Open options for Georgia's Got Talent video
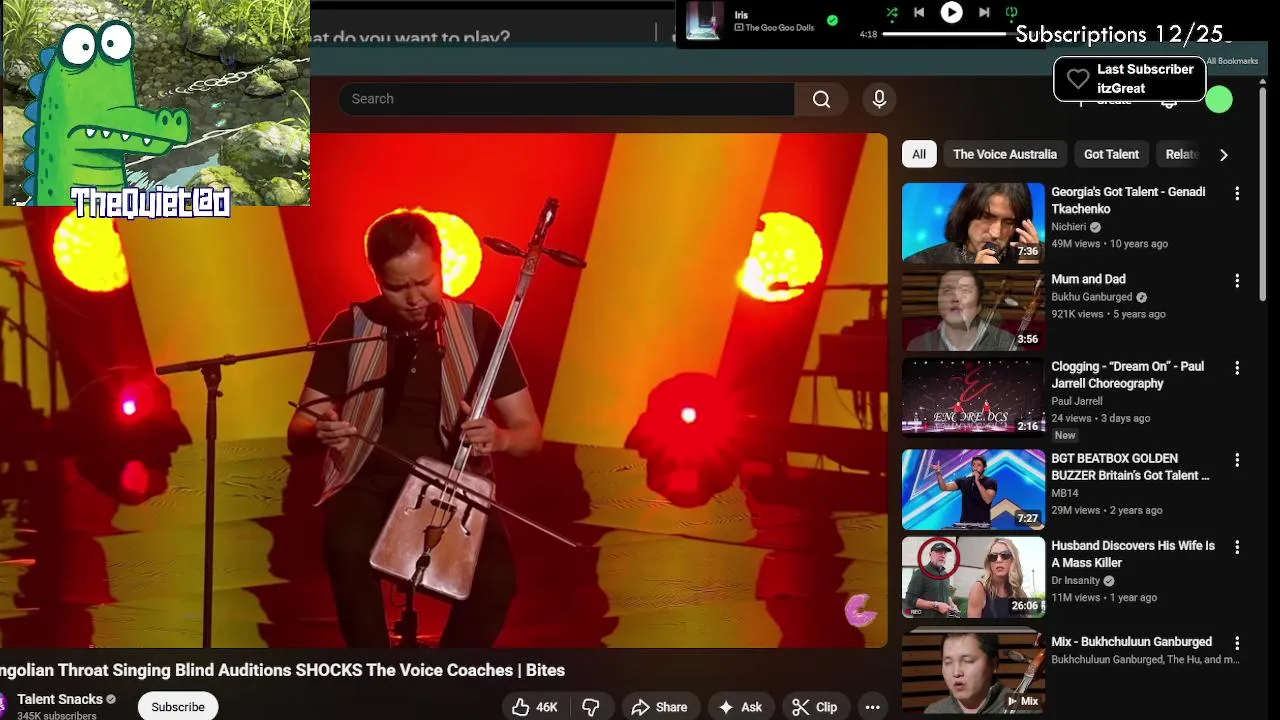This screenshot has height=720, width=1280. click(x=1237, y=194)
